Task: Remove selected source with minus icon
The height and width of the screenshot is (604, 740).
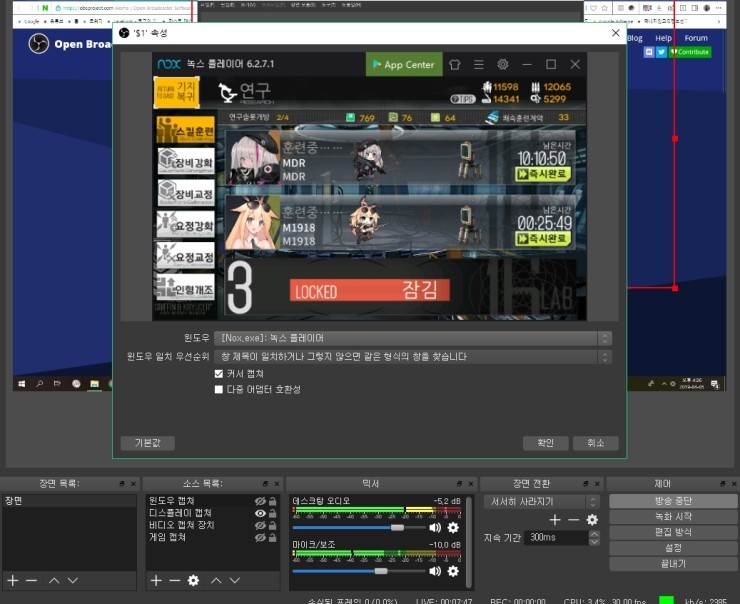Action: click(175, 580)
